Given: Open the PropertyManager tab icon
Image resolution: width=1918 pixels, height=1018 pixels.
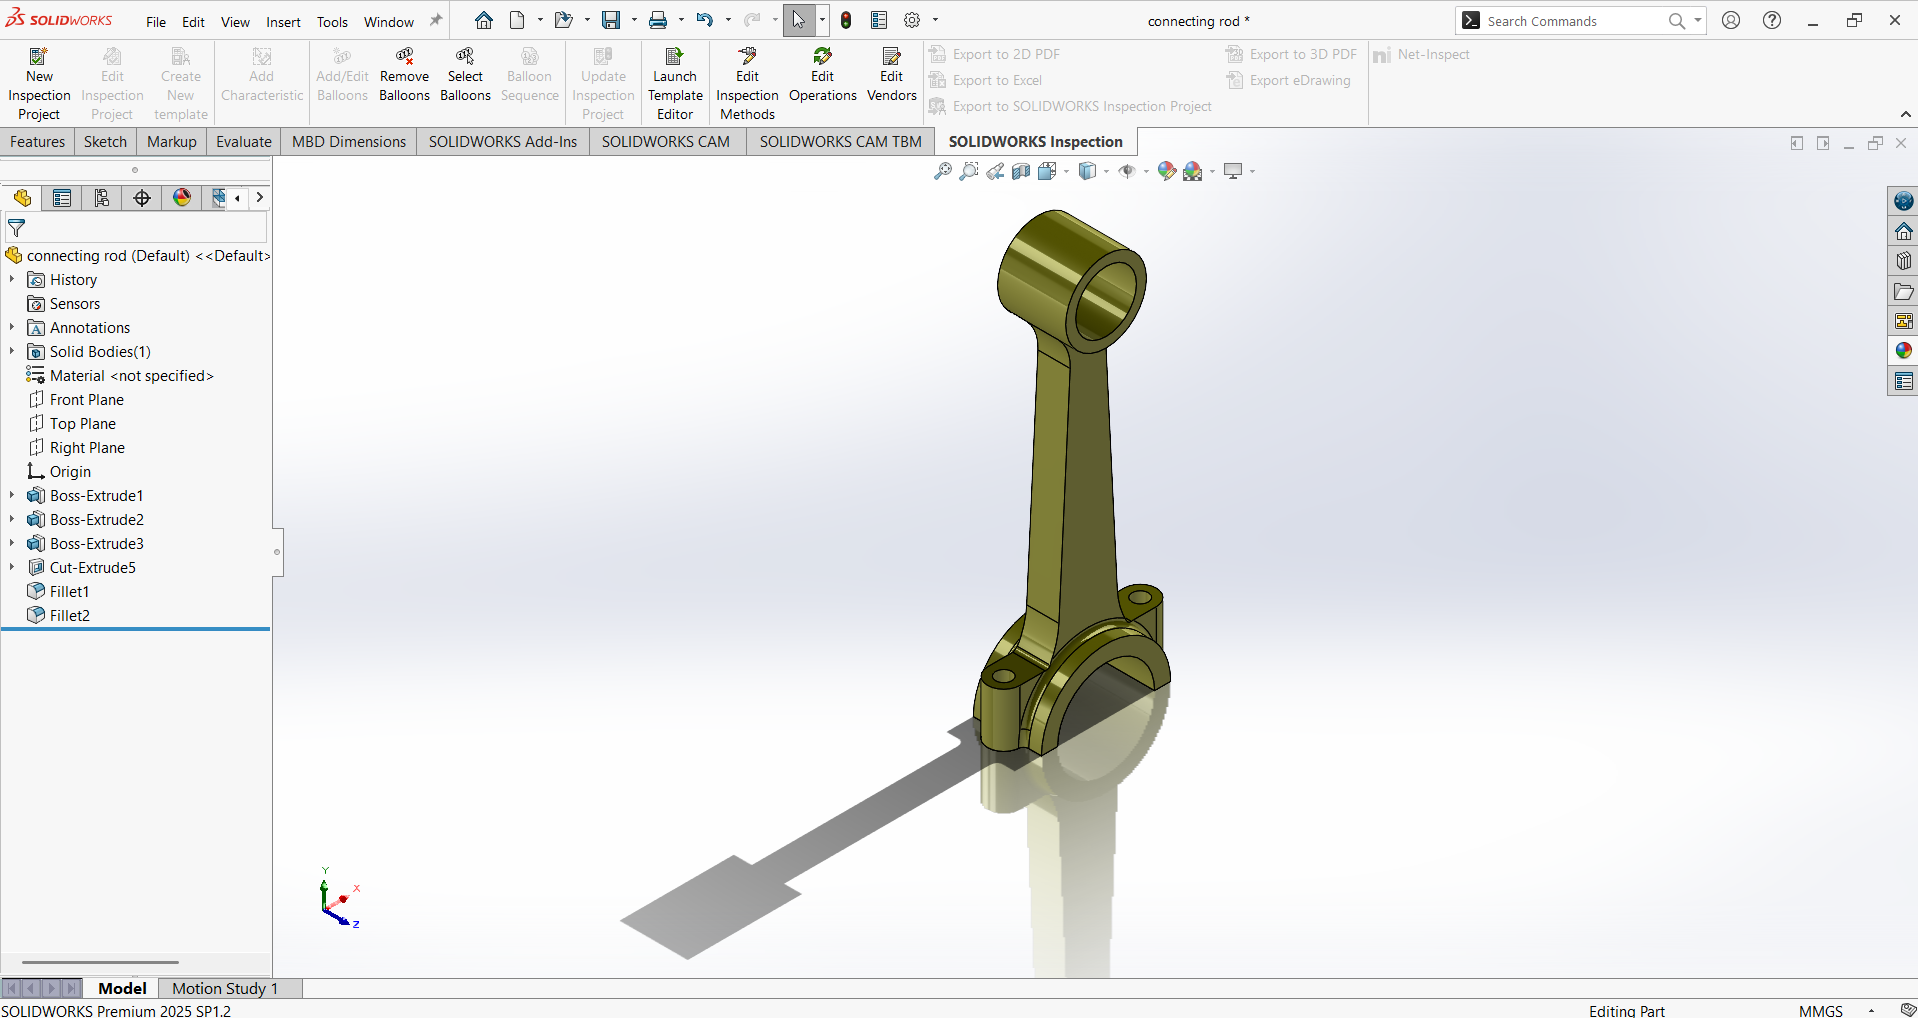Looking at the screenshot, I should pyautogui.click(x=62, y=198).
